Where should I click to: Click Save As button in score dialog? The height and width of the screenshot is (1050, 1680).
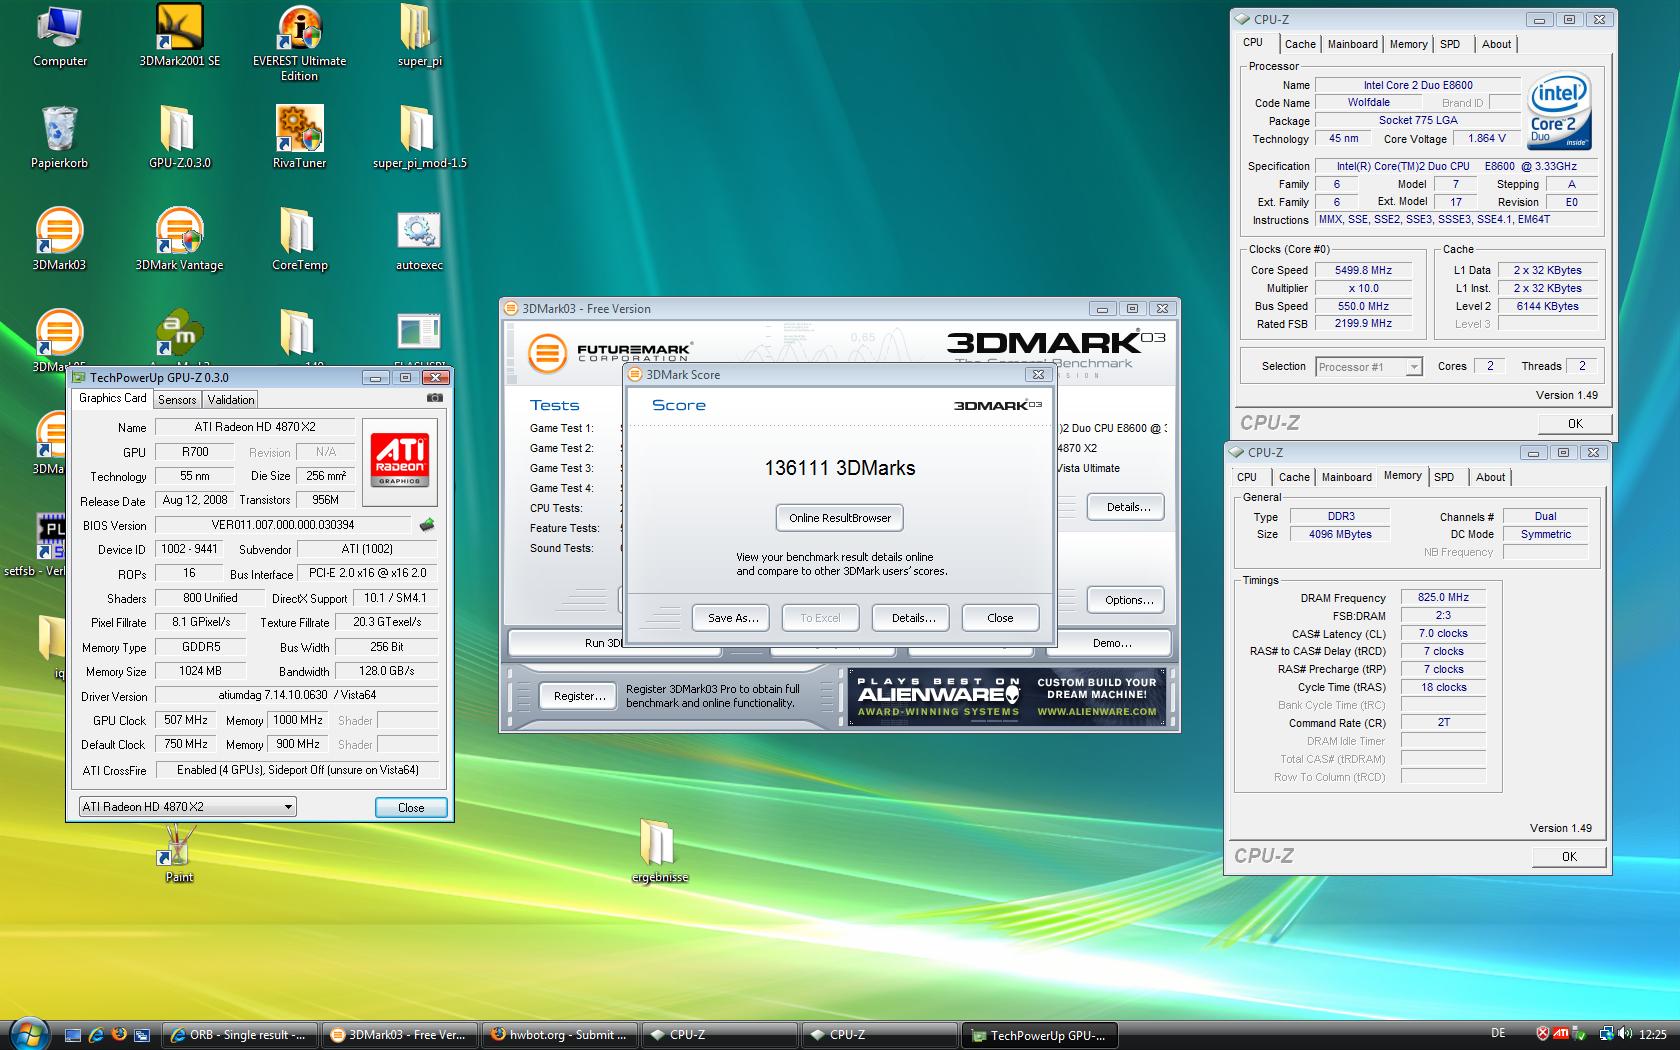point(733,618)
